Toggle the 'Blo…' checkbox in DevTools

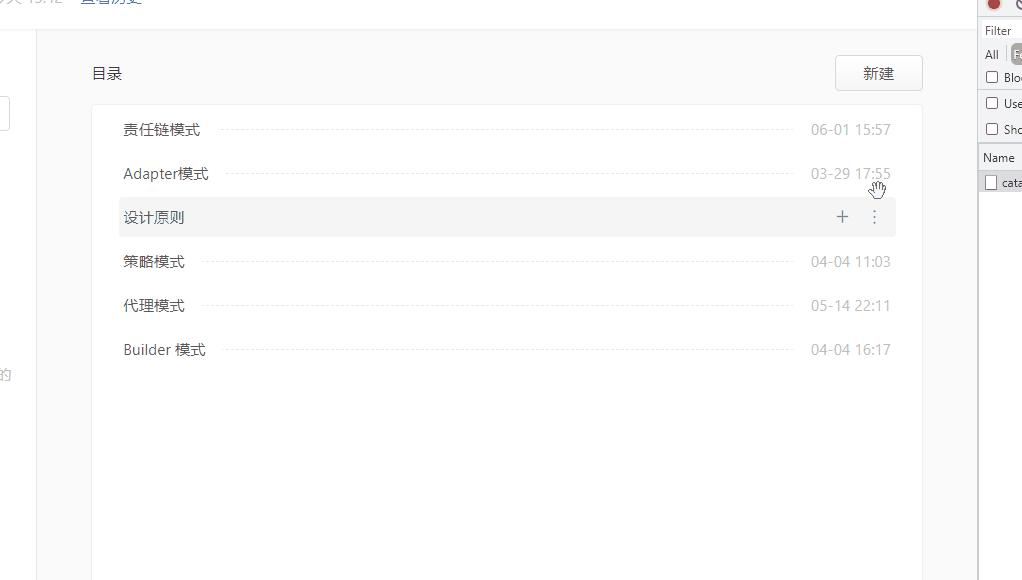992,77
